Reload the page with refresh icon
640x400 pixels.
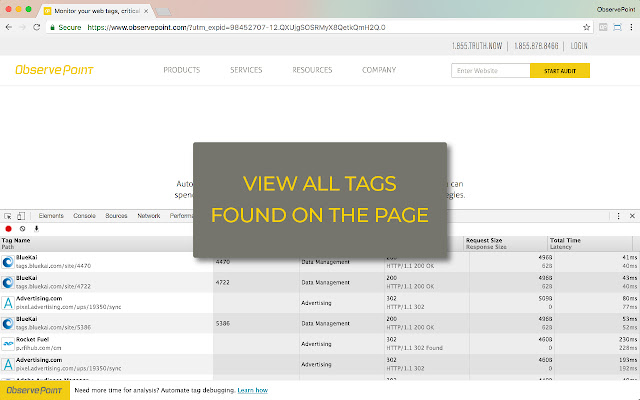(37, 27)
